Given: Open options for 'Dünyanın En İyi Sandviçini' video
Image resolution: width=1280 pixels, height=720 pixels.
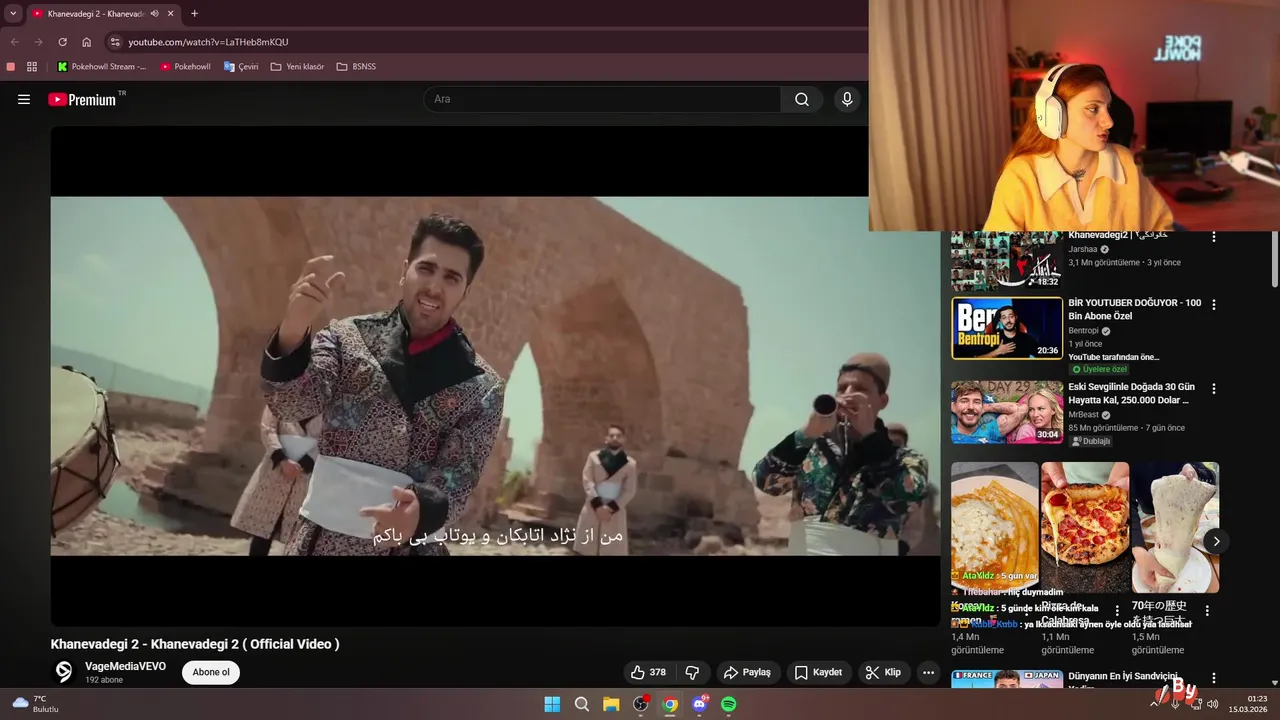Looking at the screenshot, I should (x=1214, y=678).
